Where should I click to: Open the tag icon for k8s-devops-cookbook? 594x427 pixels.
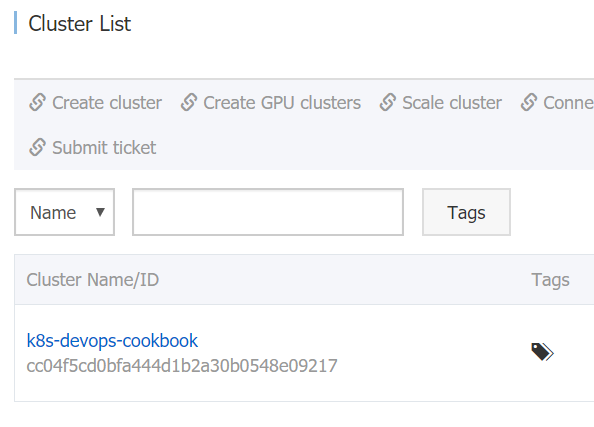click(542, 352)
